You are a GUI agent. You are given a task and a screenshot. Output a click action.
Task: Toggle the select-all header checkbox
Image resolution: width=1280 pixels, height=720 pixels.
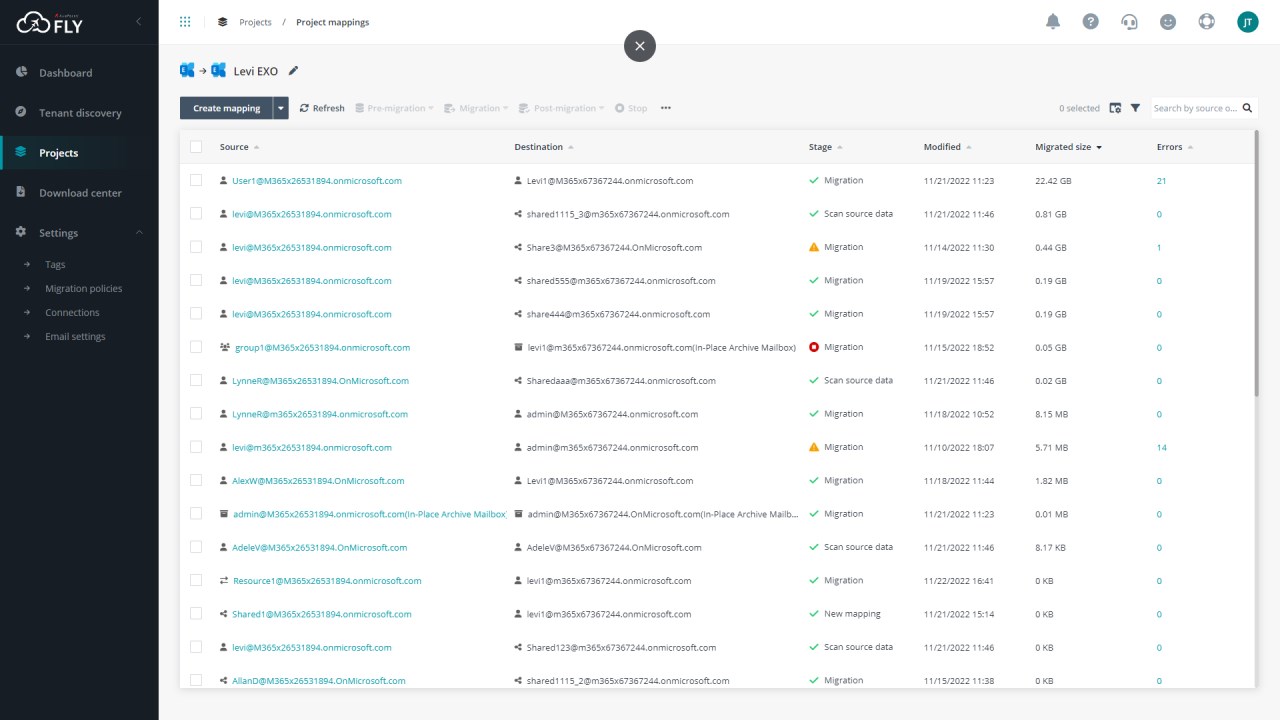coord(196,147)
